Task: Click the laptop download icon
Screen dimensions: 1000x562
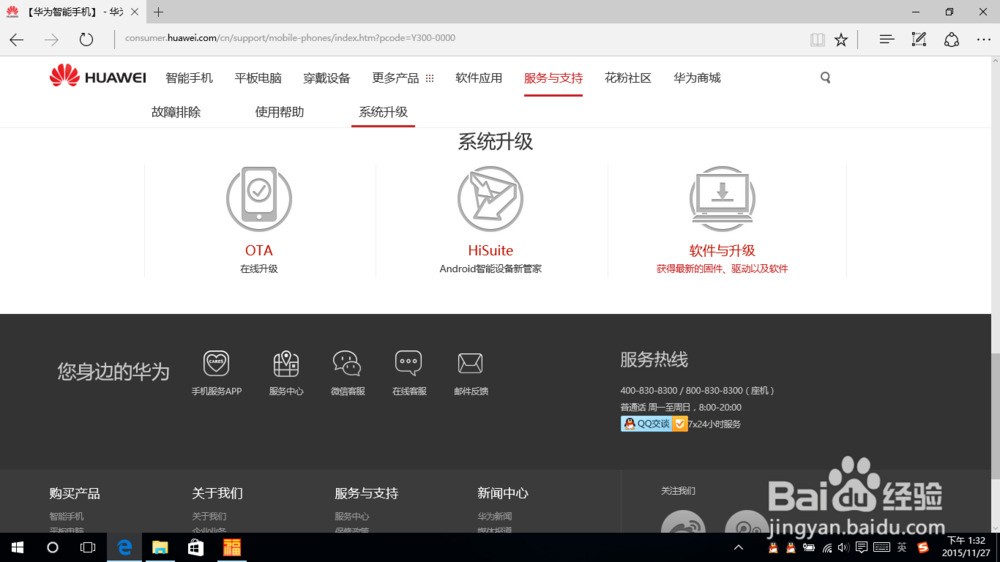Action: (x=722, y=198)
